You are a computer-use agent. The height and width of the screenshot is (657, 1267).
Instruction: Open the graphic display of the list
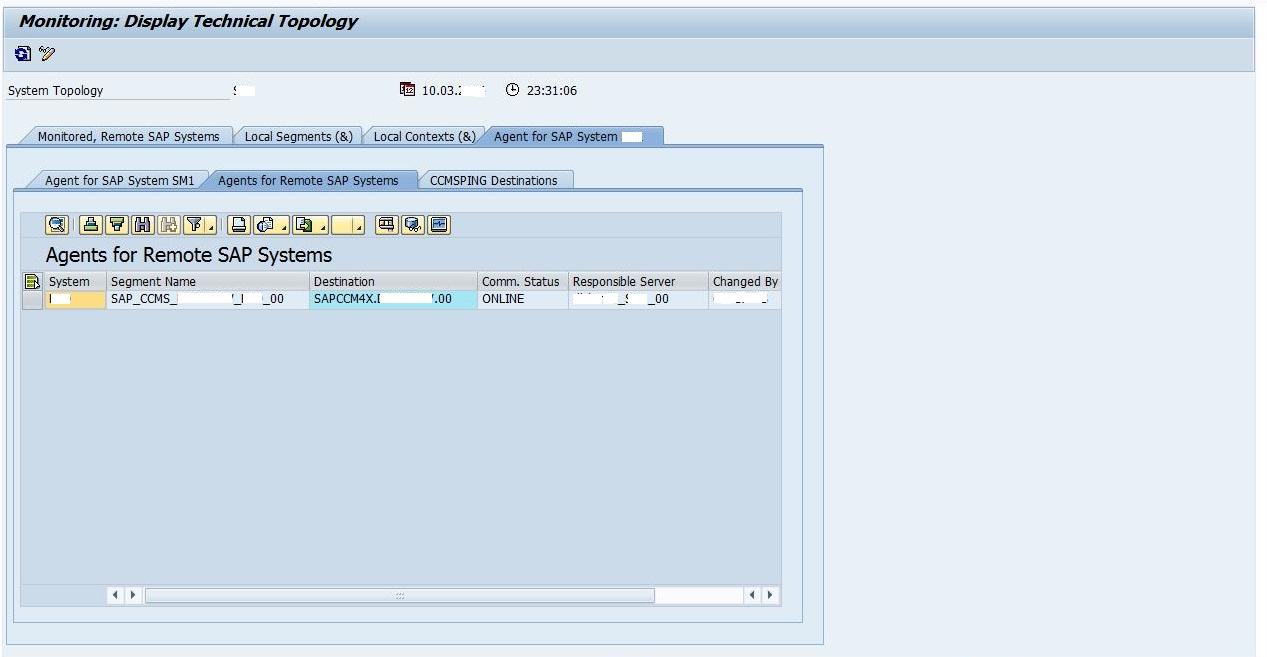tap(439, 224)
